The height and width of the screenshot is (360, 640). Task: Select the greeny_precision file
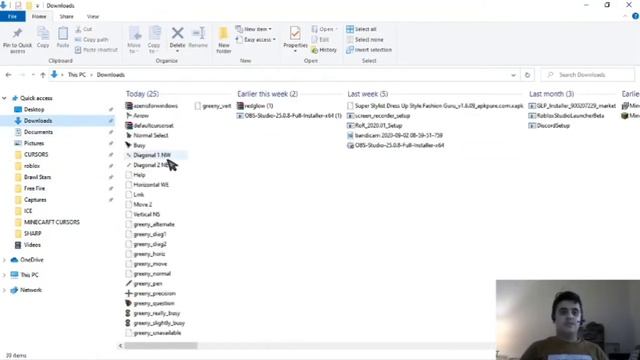click(154, 293)
